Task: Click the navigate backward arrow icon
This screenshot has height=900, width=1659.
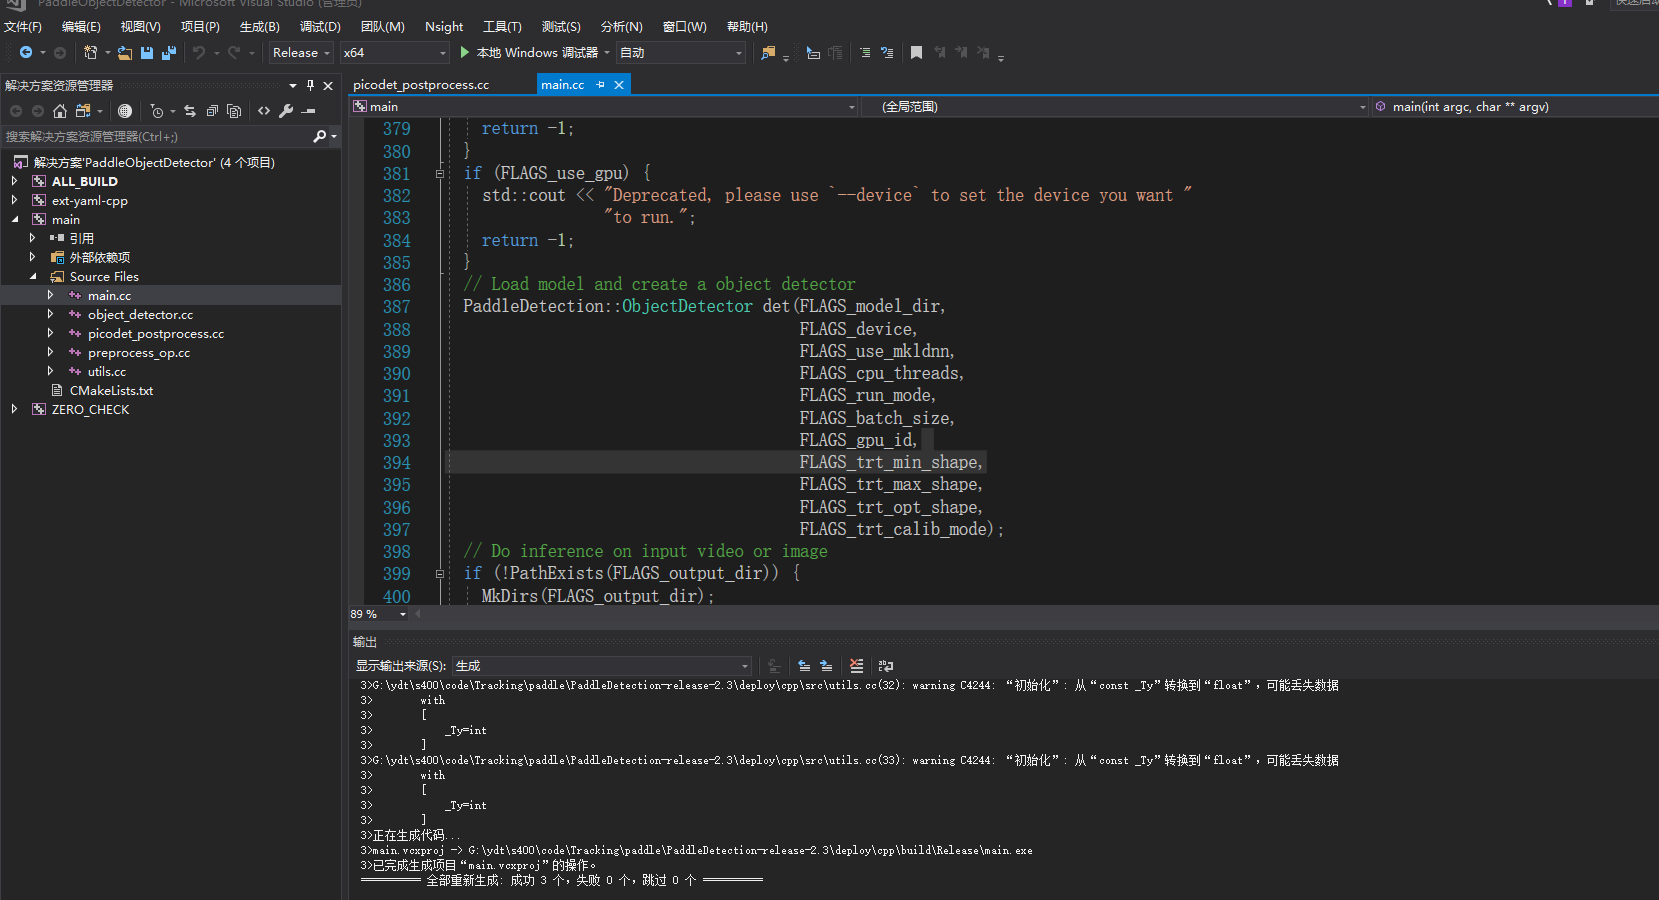Action: [x=25, y=52]
